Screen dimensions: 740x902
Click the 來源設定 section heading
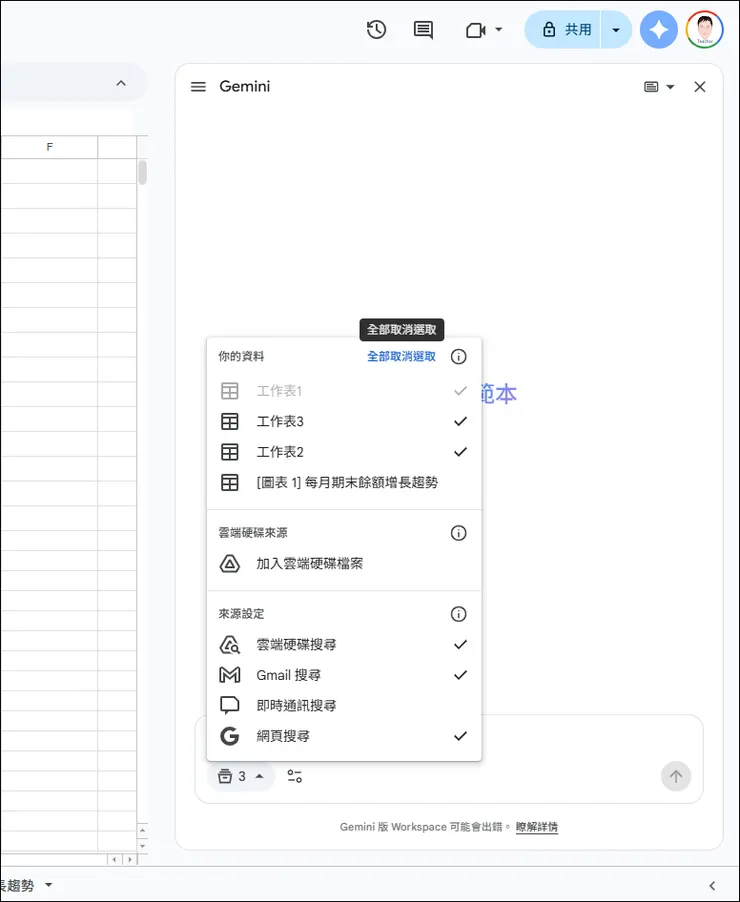point(241,614)
